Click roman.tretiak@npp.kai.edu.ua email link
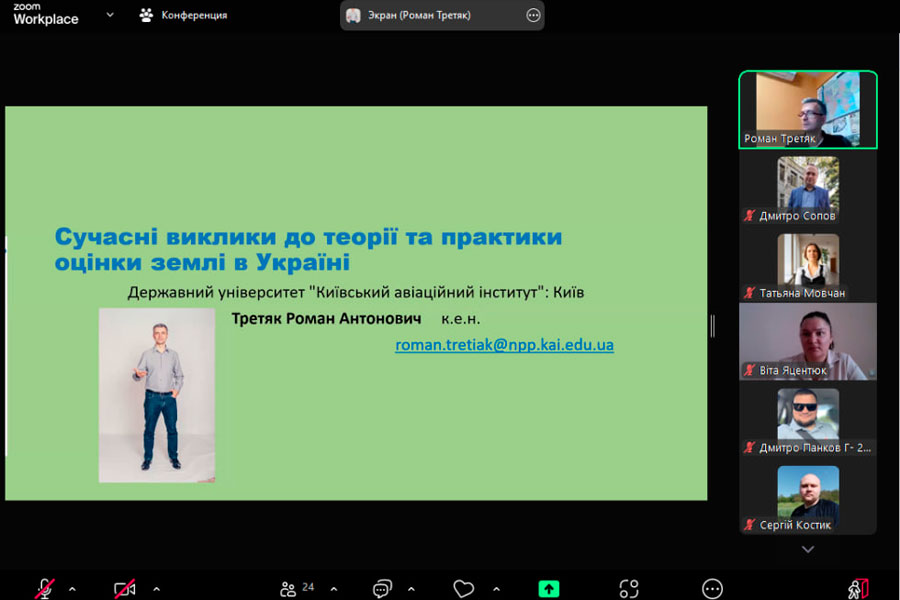Viewport: 900px width, 600px height. 505,344
